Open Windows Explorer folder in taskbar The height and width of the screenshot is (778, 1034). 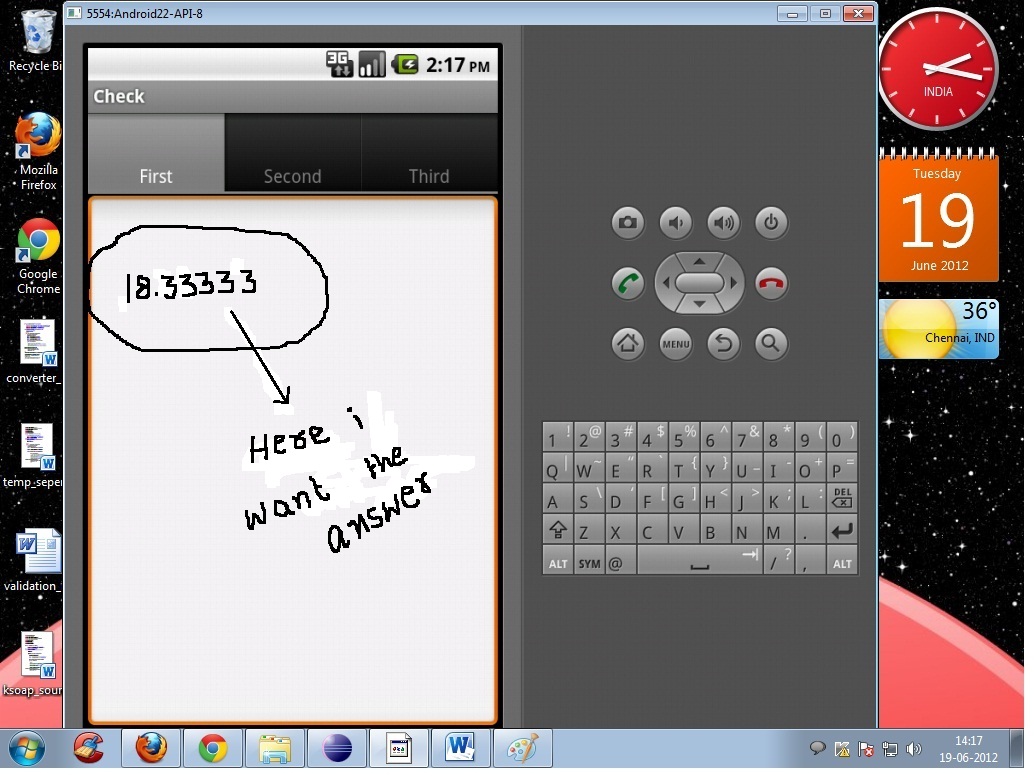(275, 748)
